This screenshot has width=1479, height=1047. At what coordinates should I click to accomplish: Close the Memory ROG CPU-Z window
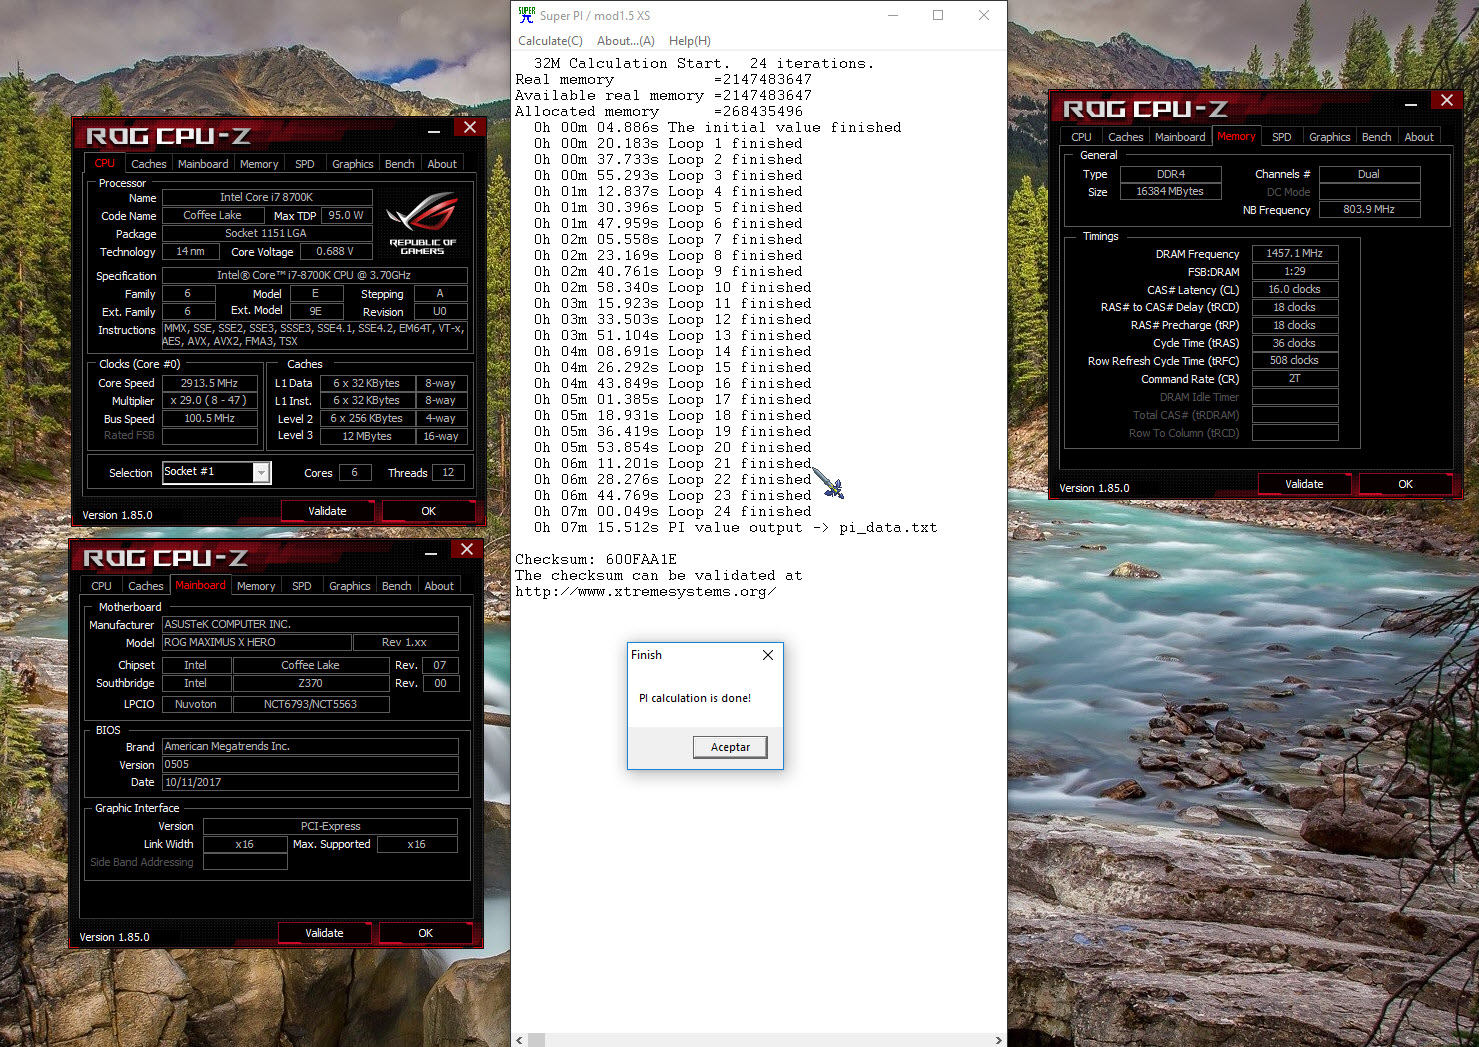[1446, 100]
